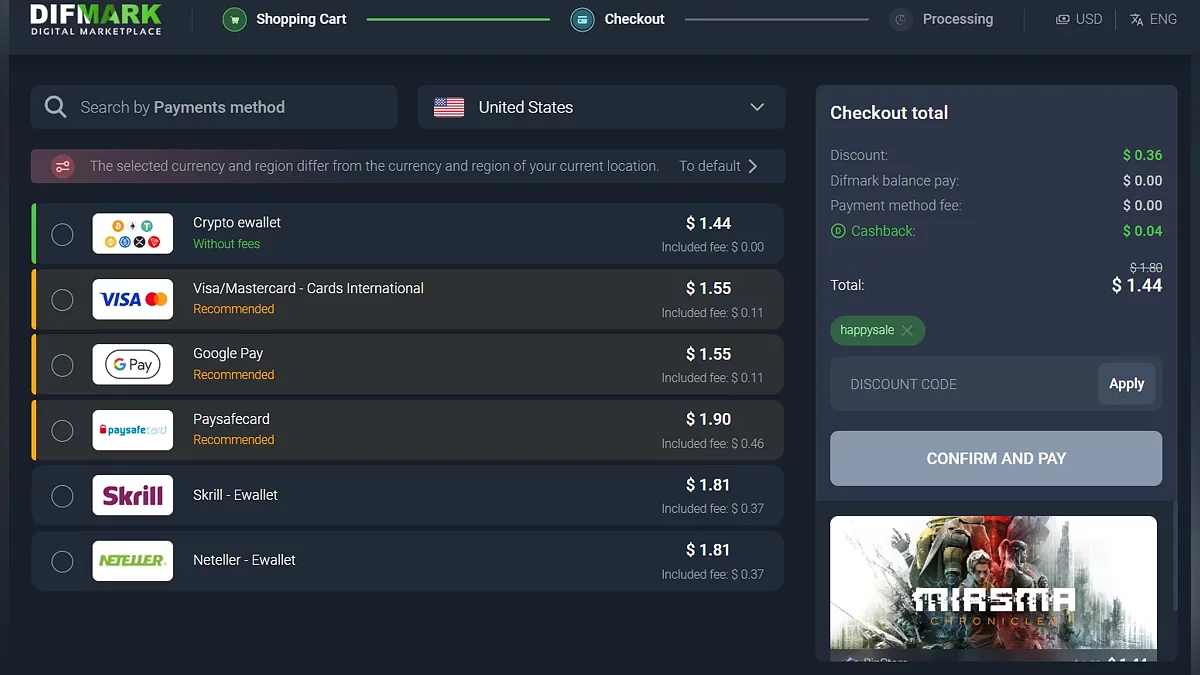Click the Skrill logo
Viewport: 1200px width, 675px height.
pos(132,495)
